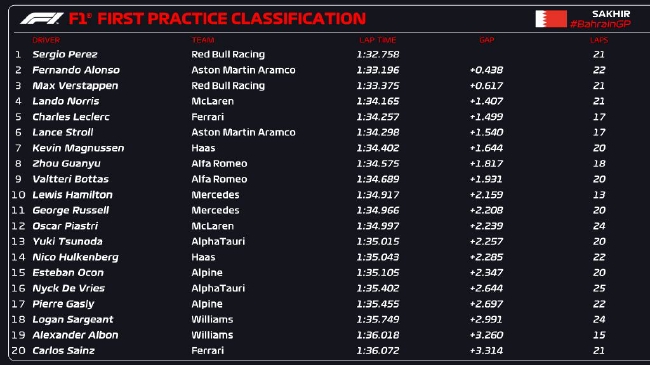Viewport: 650px width, 365px height.
Task: Click the SAKHIR location label
Action: [x=611, y=14]
